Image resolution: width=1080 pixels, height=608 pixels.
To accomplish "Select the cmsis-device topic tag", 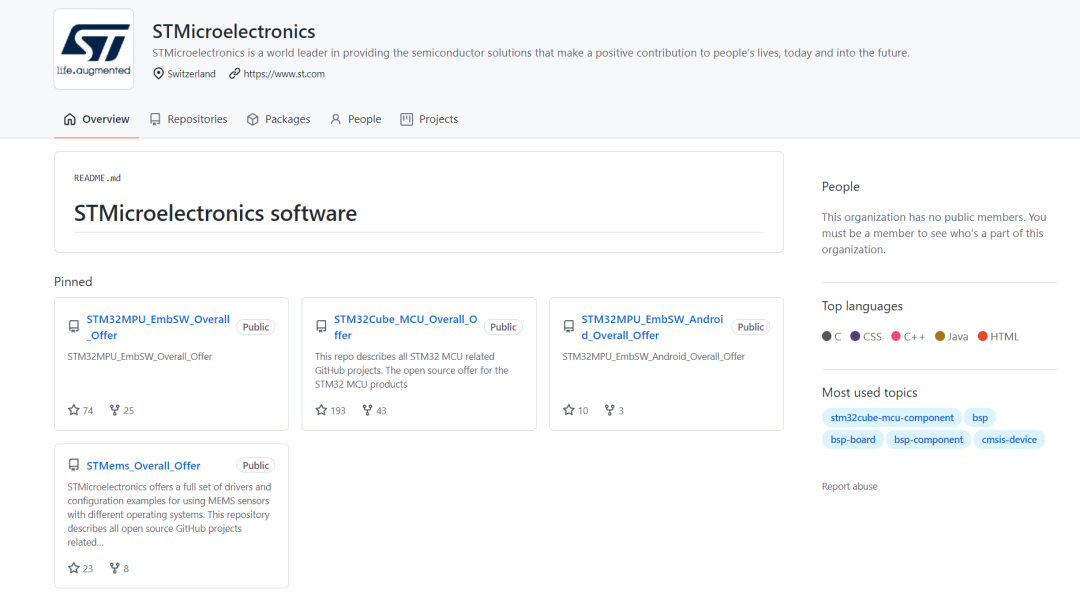I will point(1009,439).
